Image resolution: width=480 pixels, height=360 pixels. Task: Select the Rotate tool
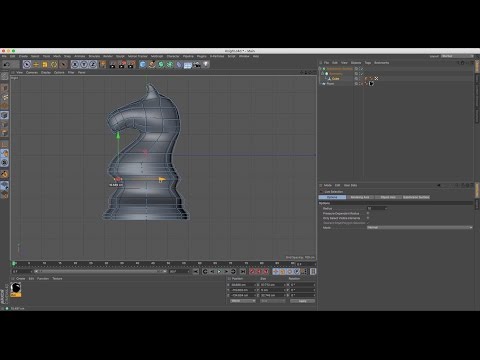click(54, 64)
